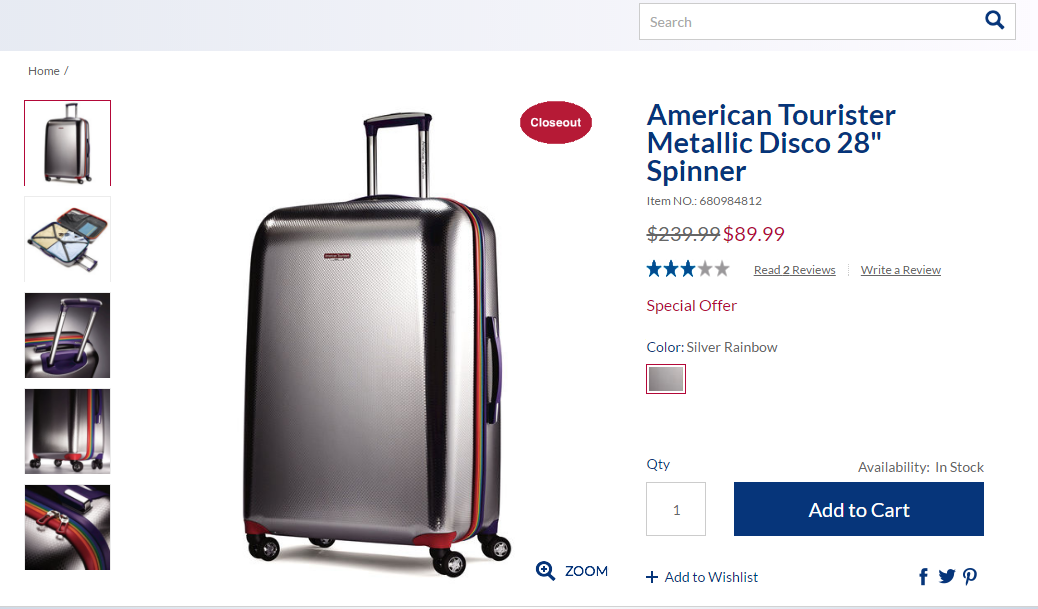Image resolution: width=1038 pixels, height=609 pixels.
Task: Pin product on Pinterest
Action: point(969,576)
